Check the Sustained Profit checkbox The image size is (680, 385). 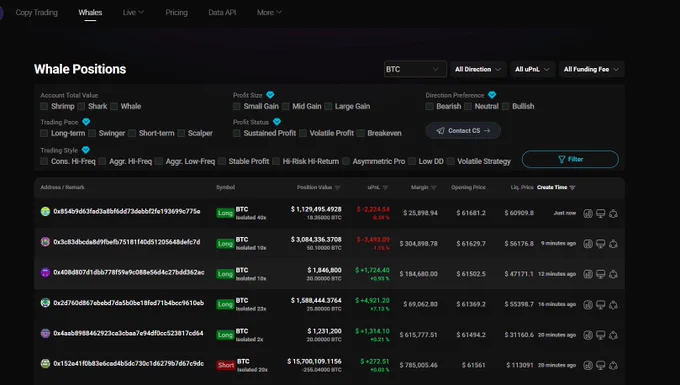tap(236, 133)
